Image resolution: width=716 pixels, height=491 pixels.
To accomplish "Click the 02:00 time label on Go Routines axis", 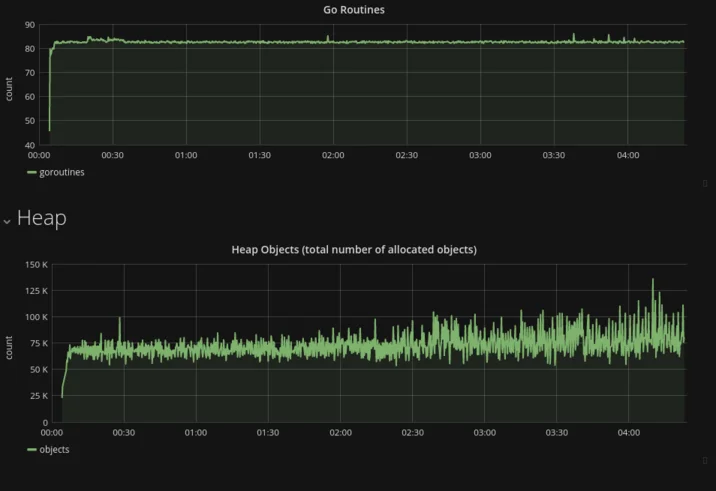I will 333,155.
